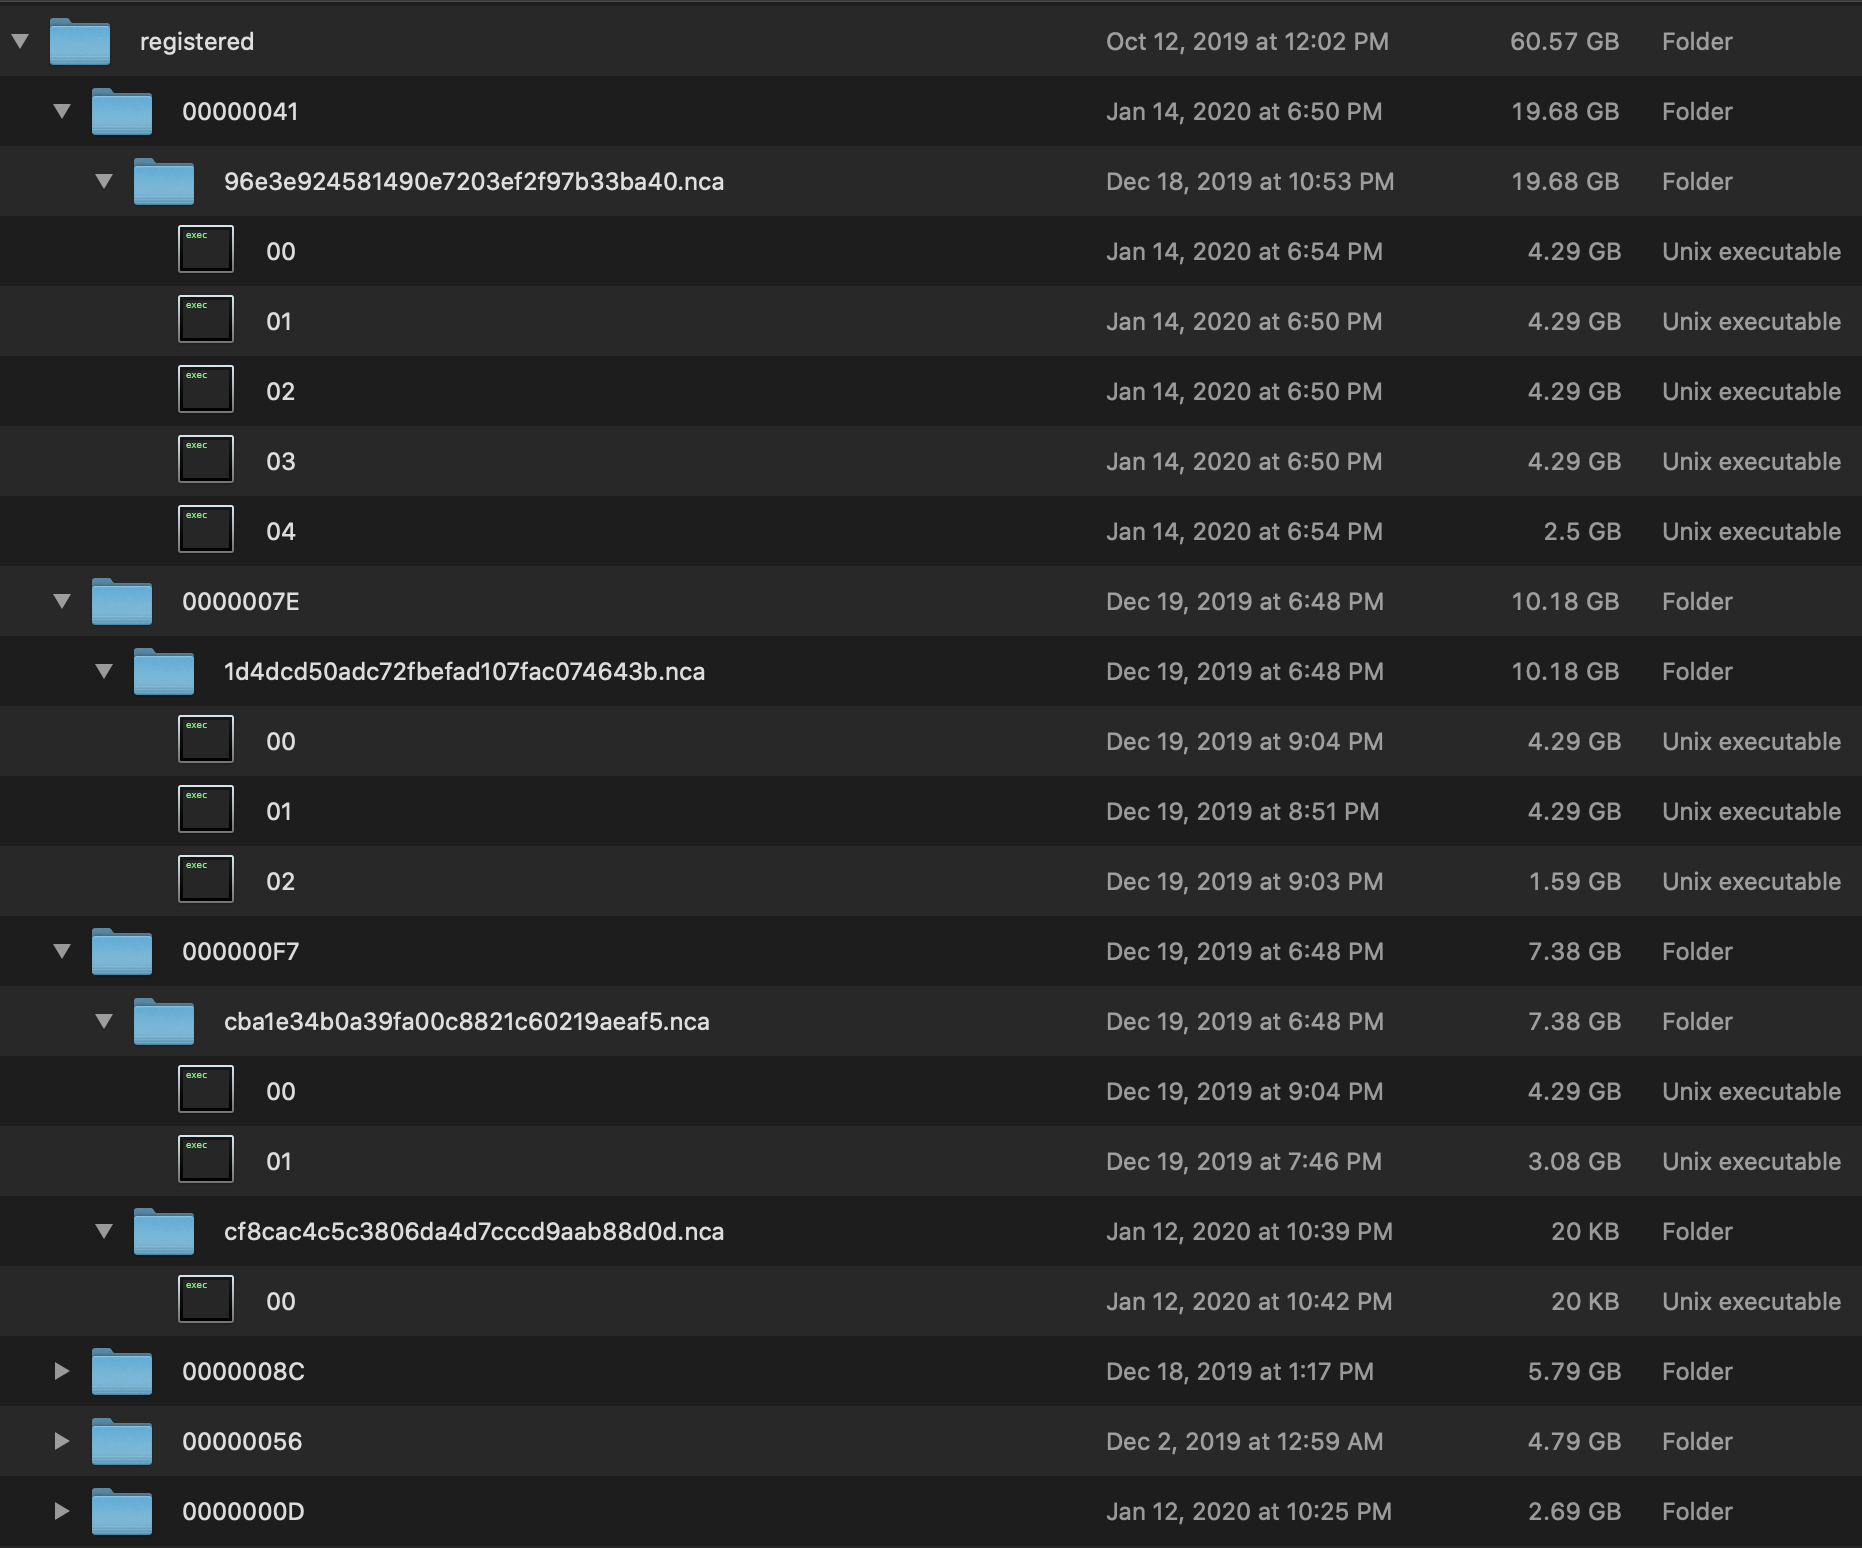Click the date "Jan 12, 2020 at 10:42 PM"

coord(1249,1302)
